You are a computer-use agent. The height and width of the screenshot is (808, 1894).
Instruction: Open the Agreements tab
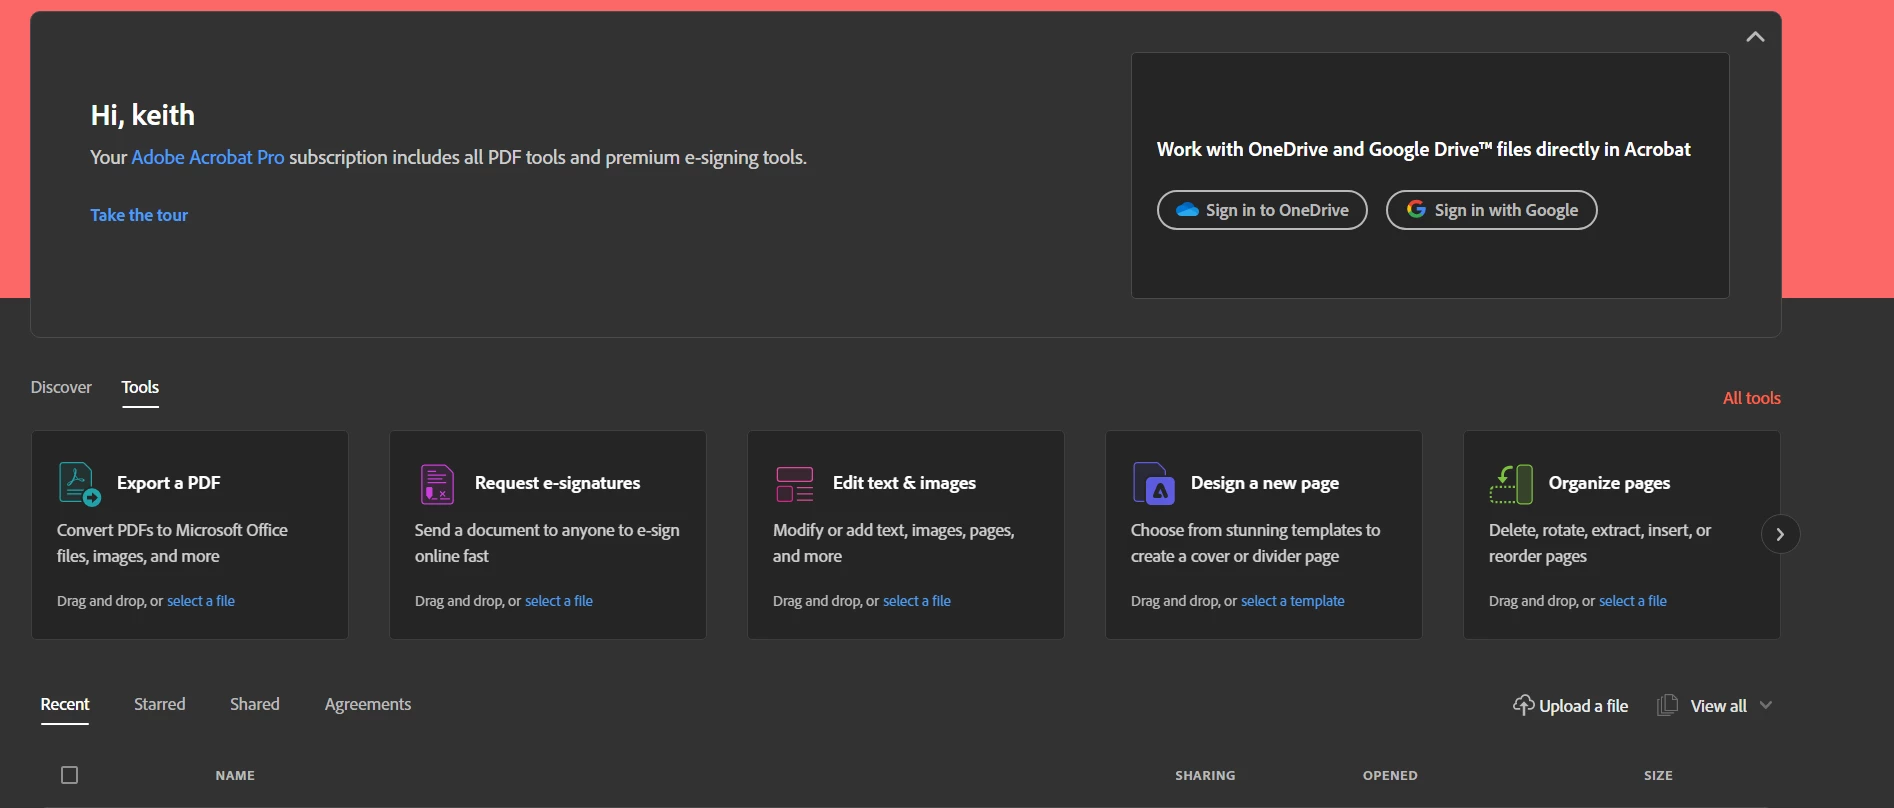point(368,704)
